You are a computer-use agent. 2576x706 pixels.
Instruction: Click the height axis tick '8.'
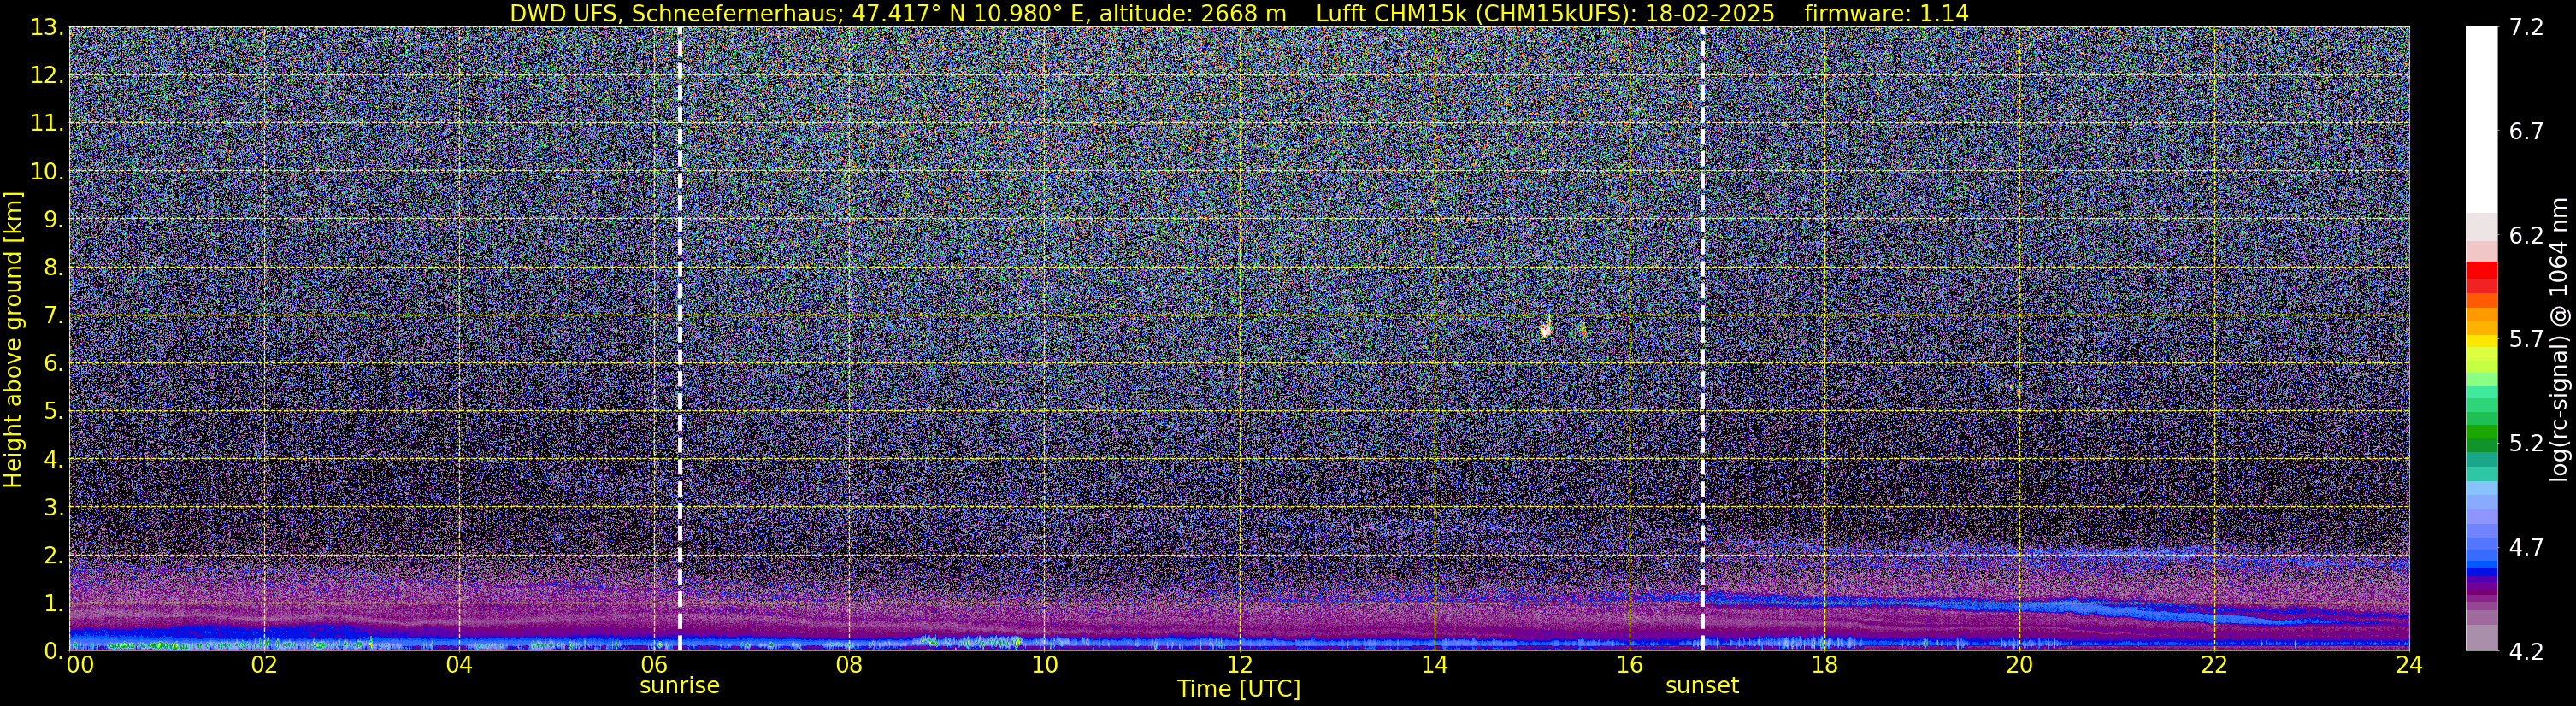[54, 268]
